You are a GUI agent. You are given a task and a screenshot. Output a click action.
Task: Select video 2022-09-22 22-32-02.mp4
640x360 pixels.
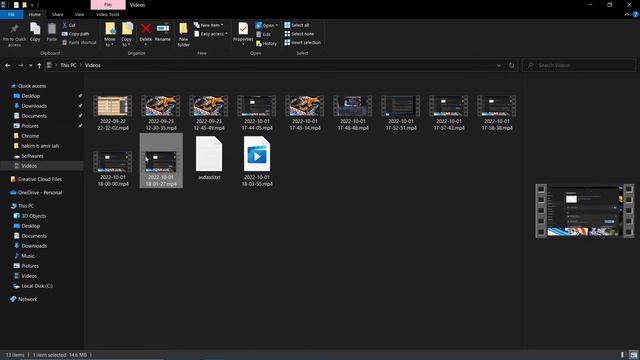tap(113, 113)
